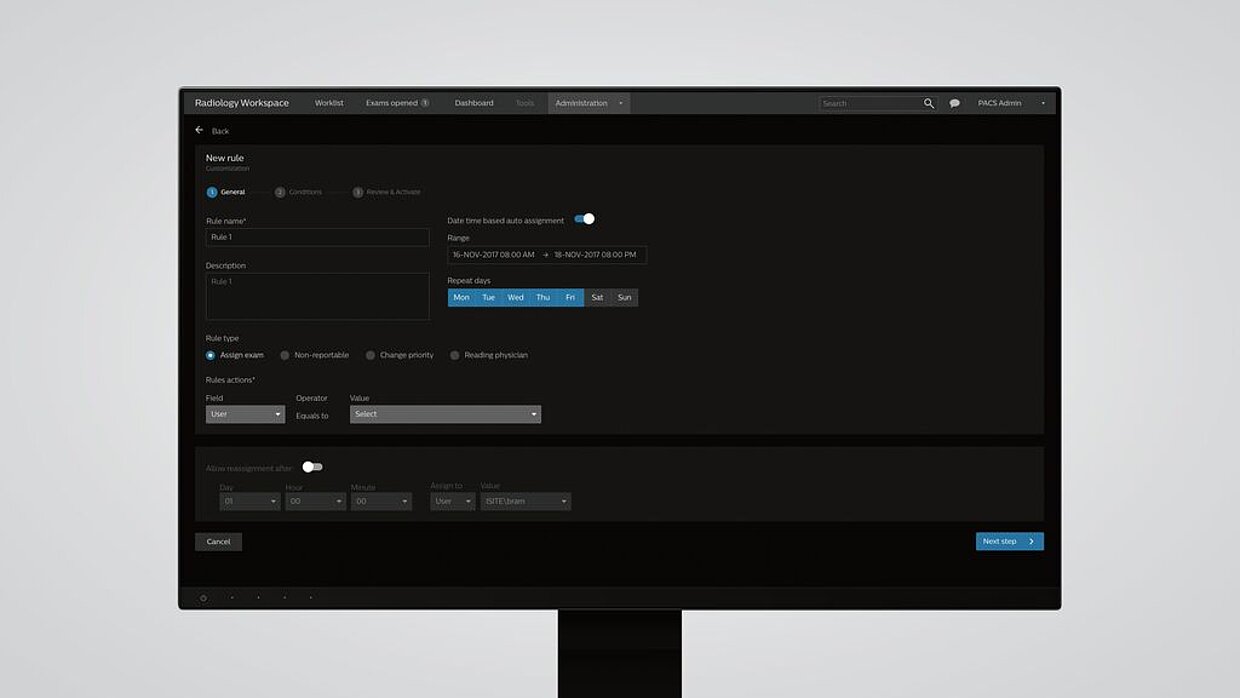
Task: Select the Non-reportable rule type
Action: (x=285, y=355)
